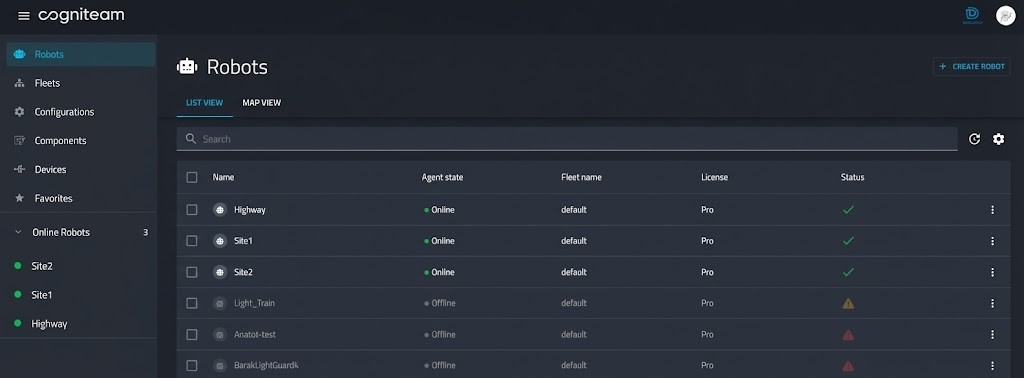This screenshot has height=378, width=1024.
Task: Click the Pro license in Highway row
Action: 707,210
